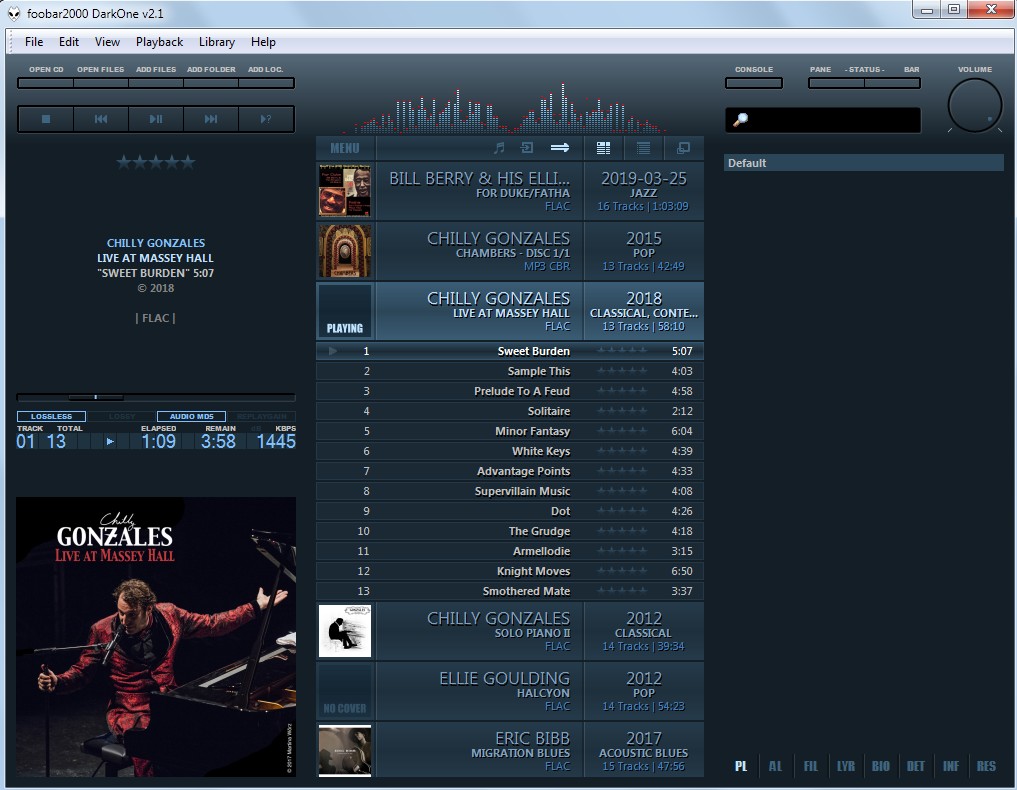Image resolution: width=1017 pixels, height=790 pixels.
Task: Click the Add Files button
Action: (x=156, y=83)
